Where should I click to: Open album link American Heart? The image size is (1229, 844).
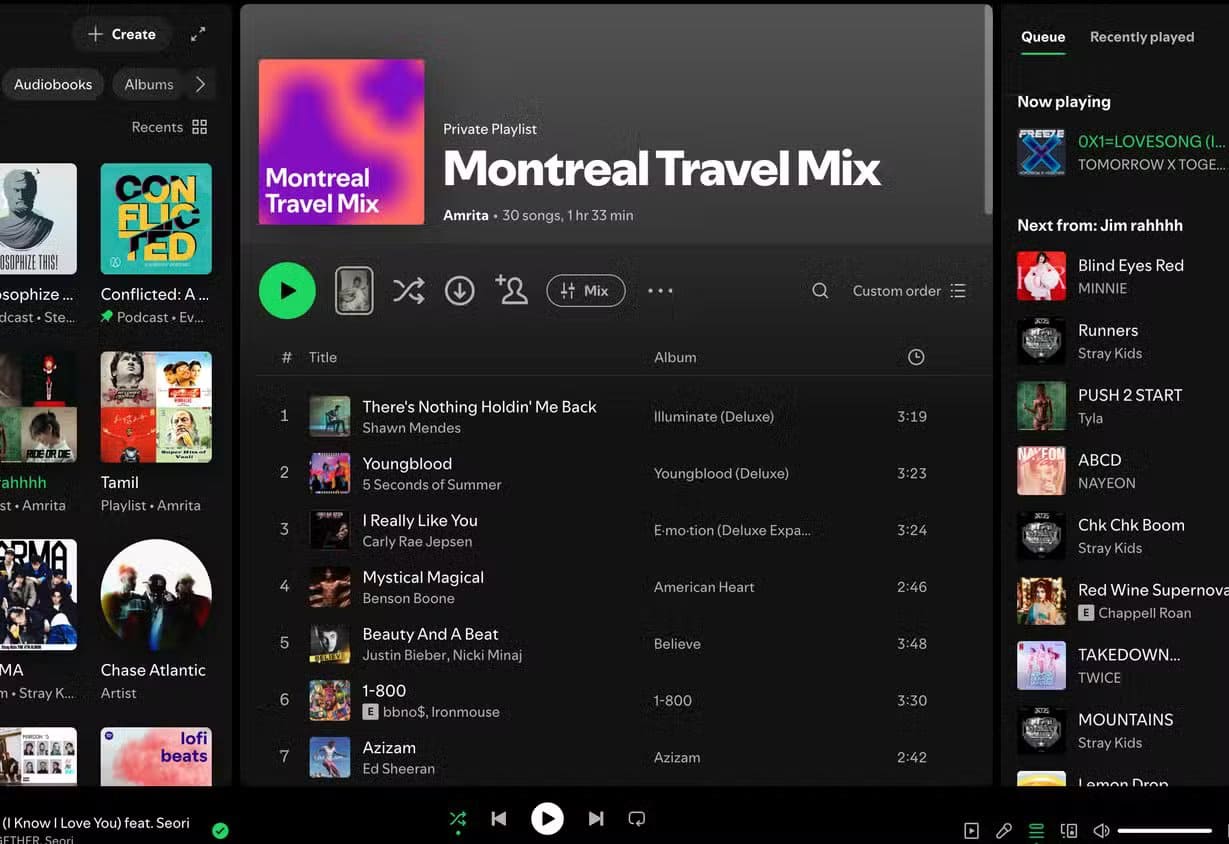pos(704,587)
